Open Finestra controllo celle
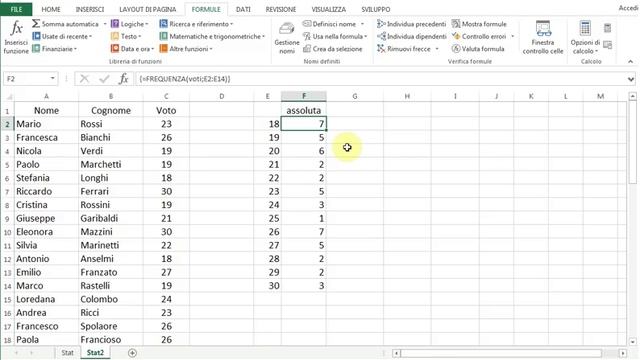Screen dimensions: 640x360 (x=543, y=38)
